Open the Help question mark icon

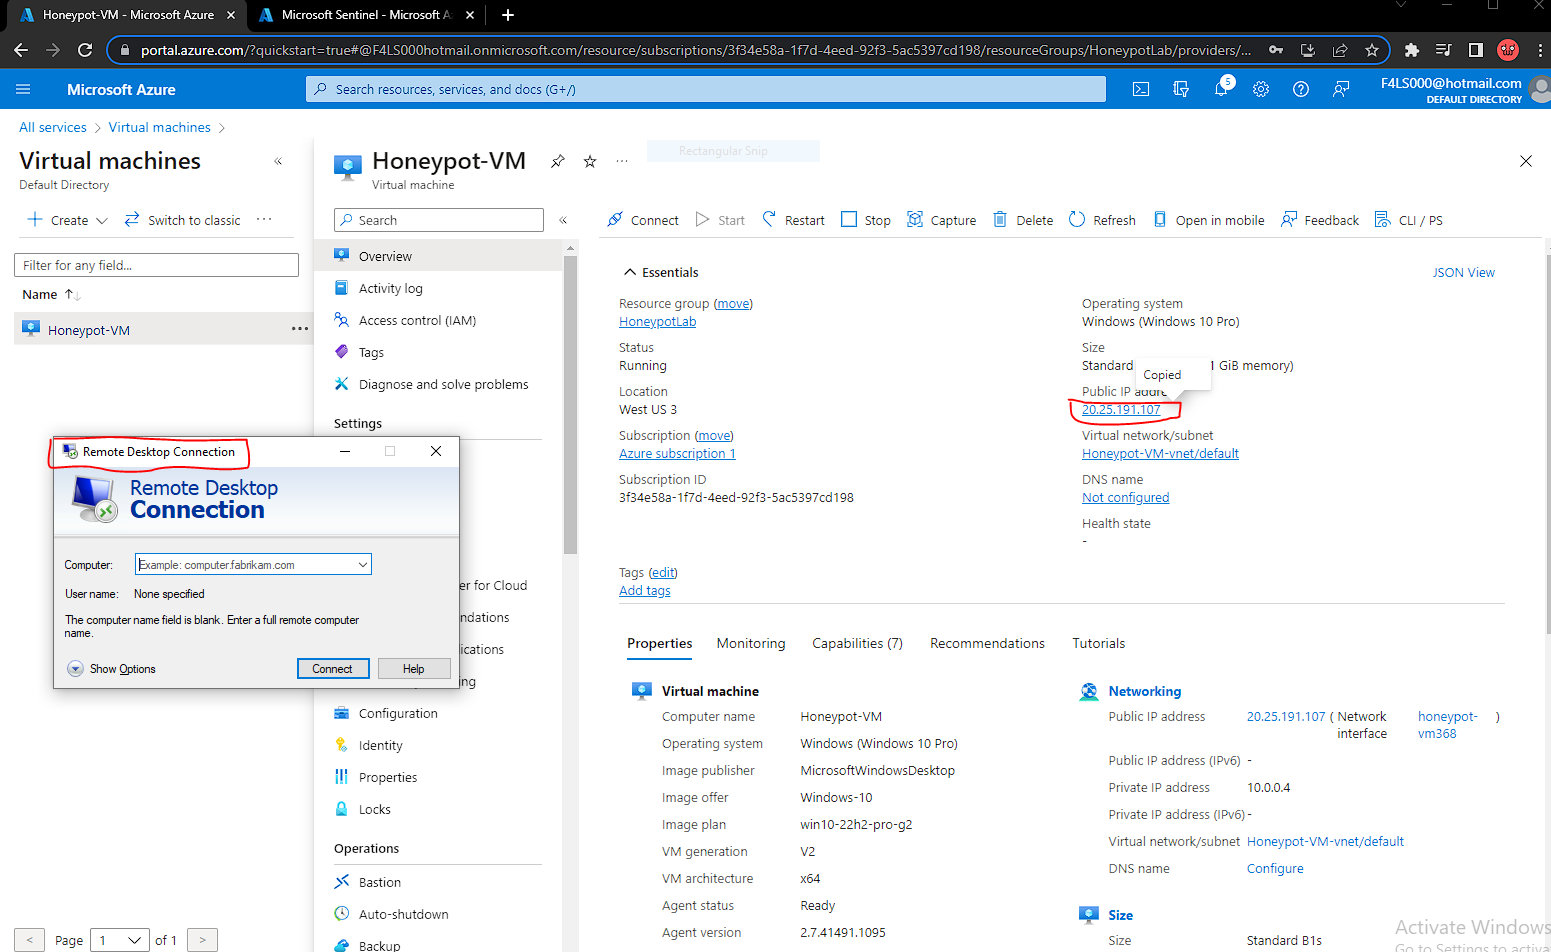(1301, 89)
